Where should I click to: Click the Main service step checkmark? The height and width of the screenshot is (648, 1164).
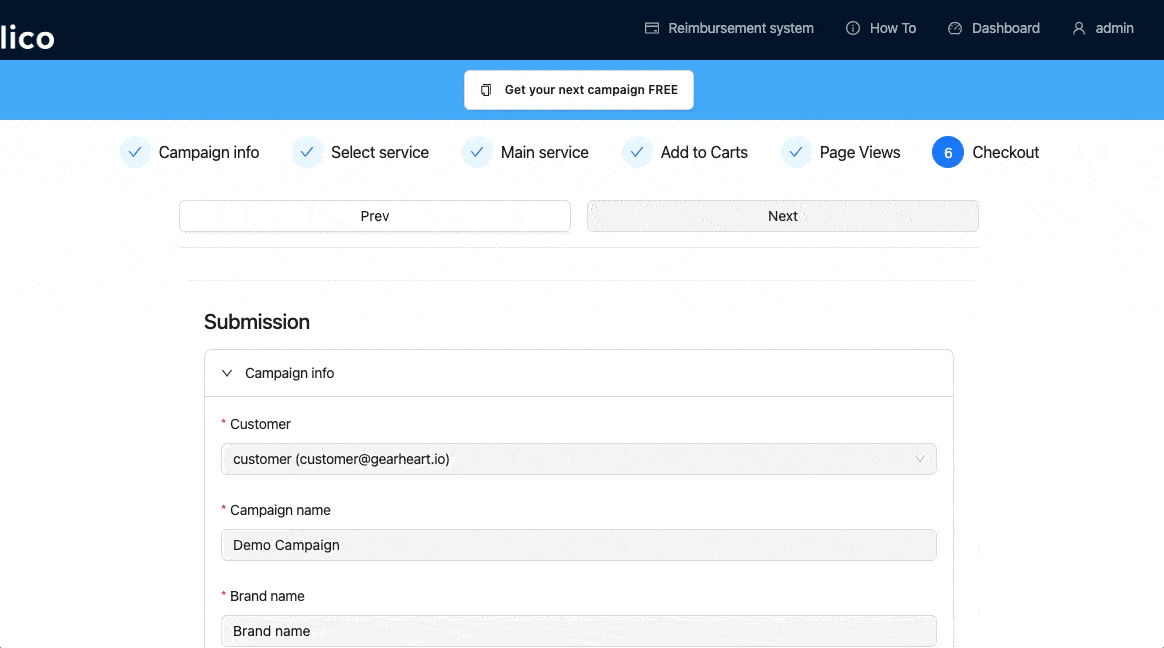[x=477, y=152]
